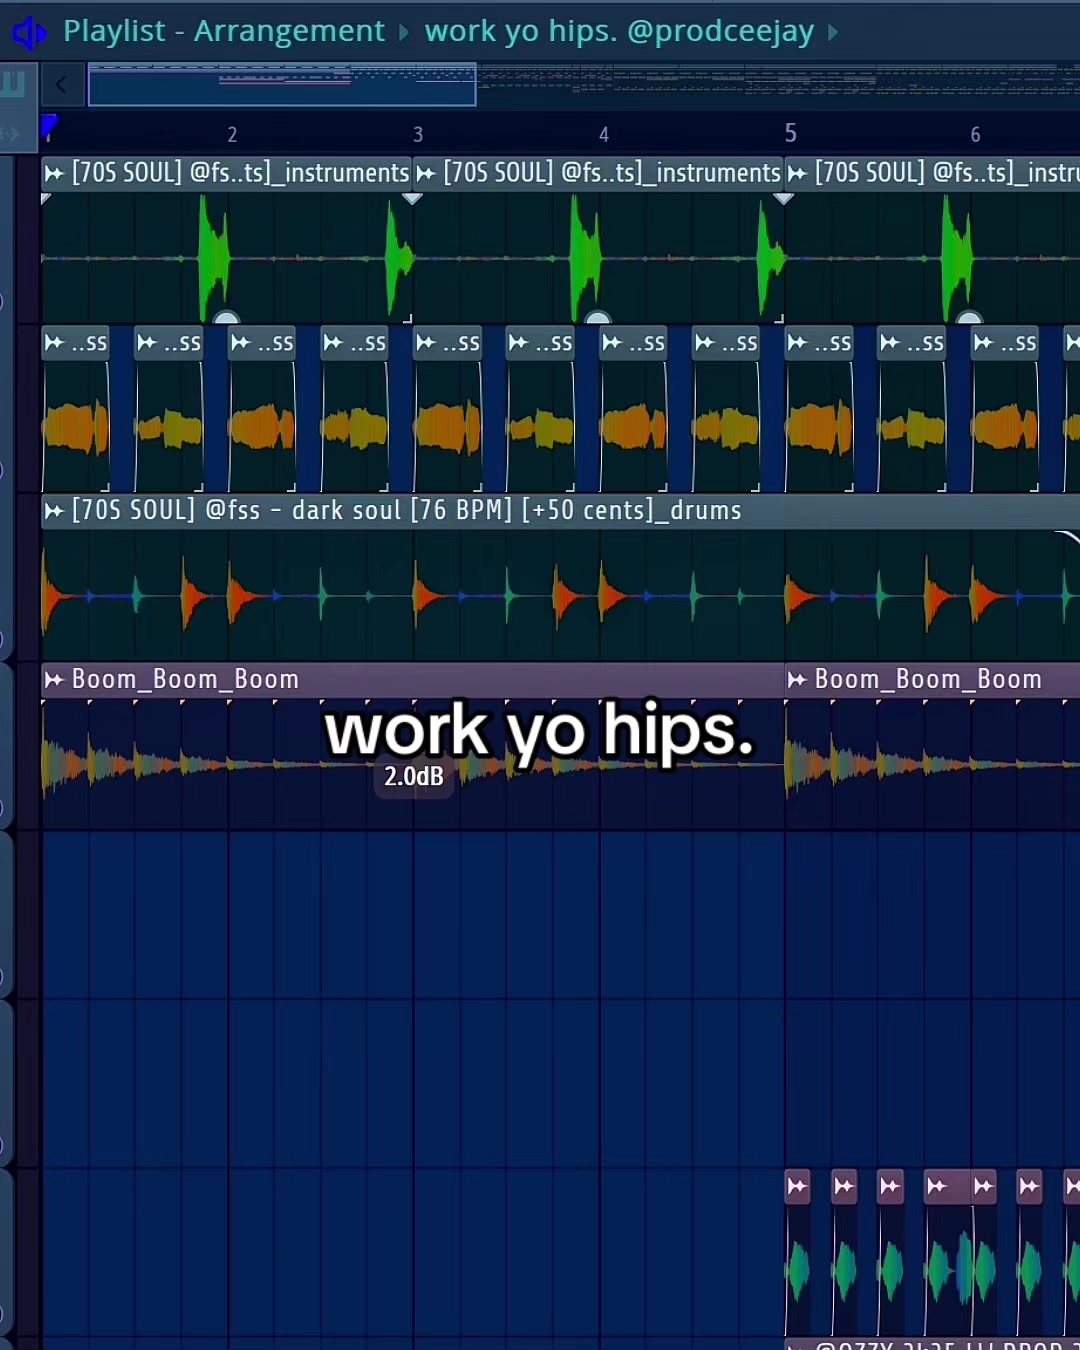The width and height of the screenshot is (1080, 1350).
Task: Open menu icon of Boom_Boom_Boom clip at bar 5
Action: 797,680
